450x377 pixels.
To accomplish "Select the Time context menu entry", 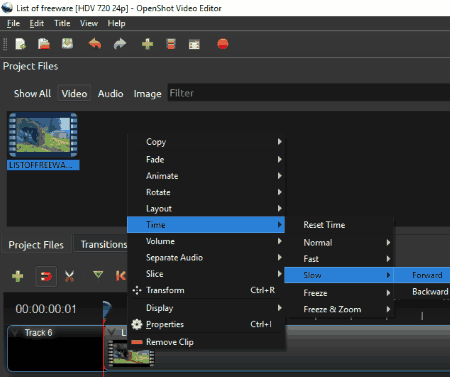I will point(206,225).
